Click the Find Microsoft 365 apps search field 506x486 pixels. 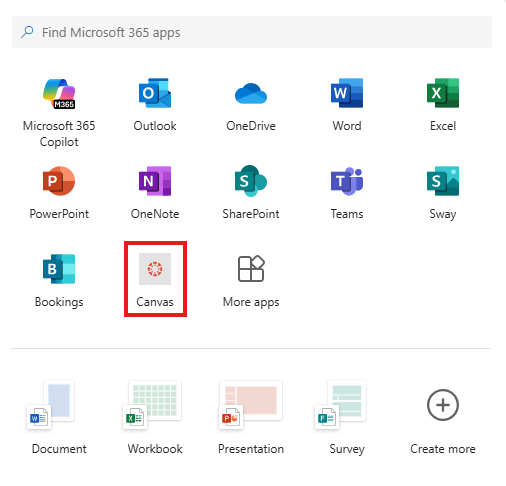252,32
